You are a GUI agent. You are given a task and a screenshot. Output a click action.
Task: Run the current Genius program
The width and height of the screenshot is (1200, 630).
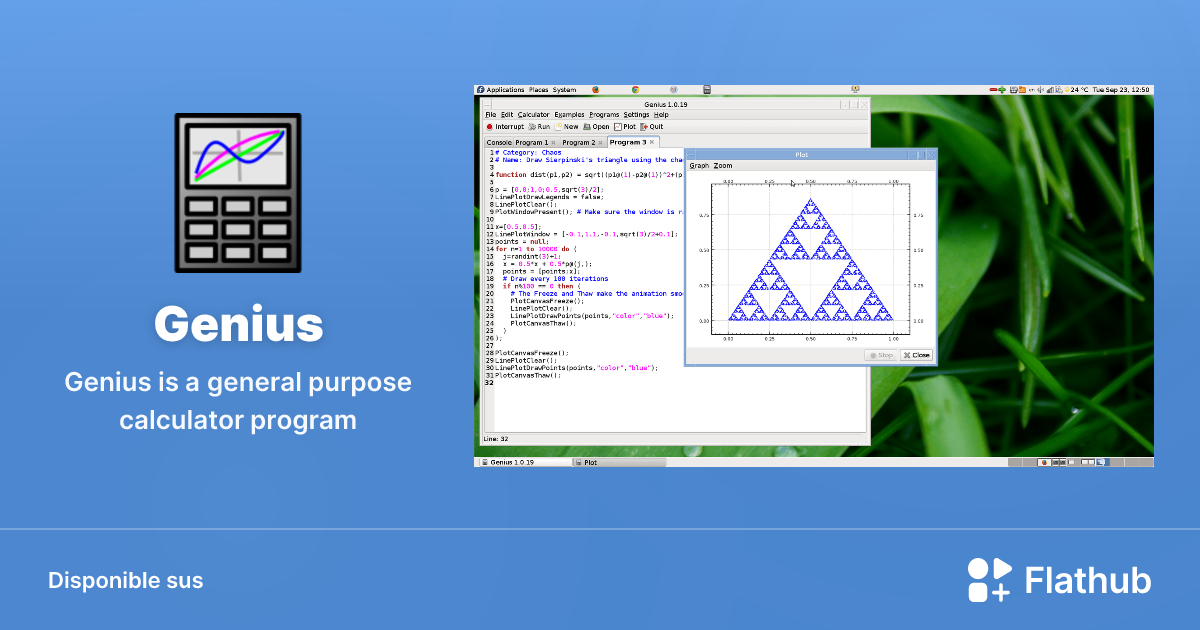(540, 126)
